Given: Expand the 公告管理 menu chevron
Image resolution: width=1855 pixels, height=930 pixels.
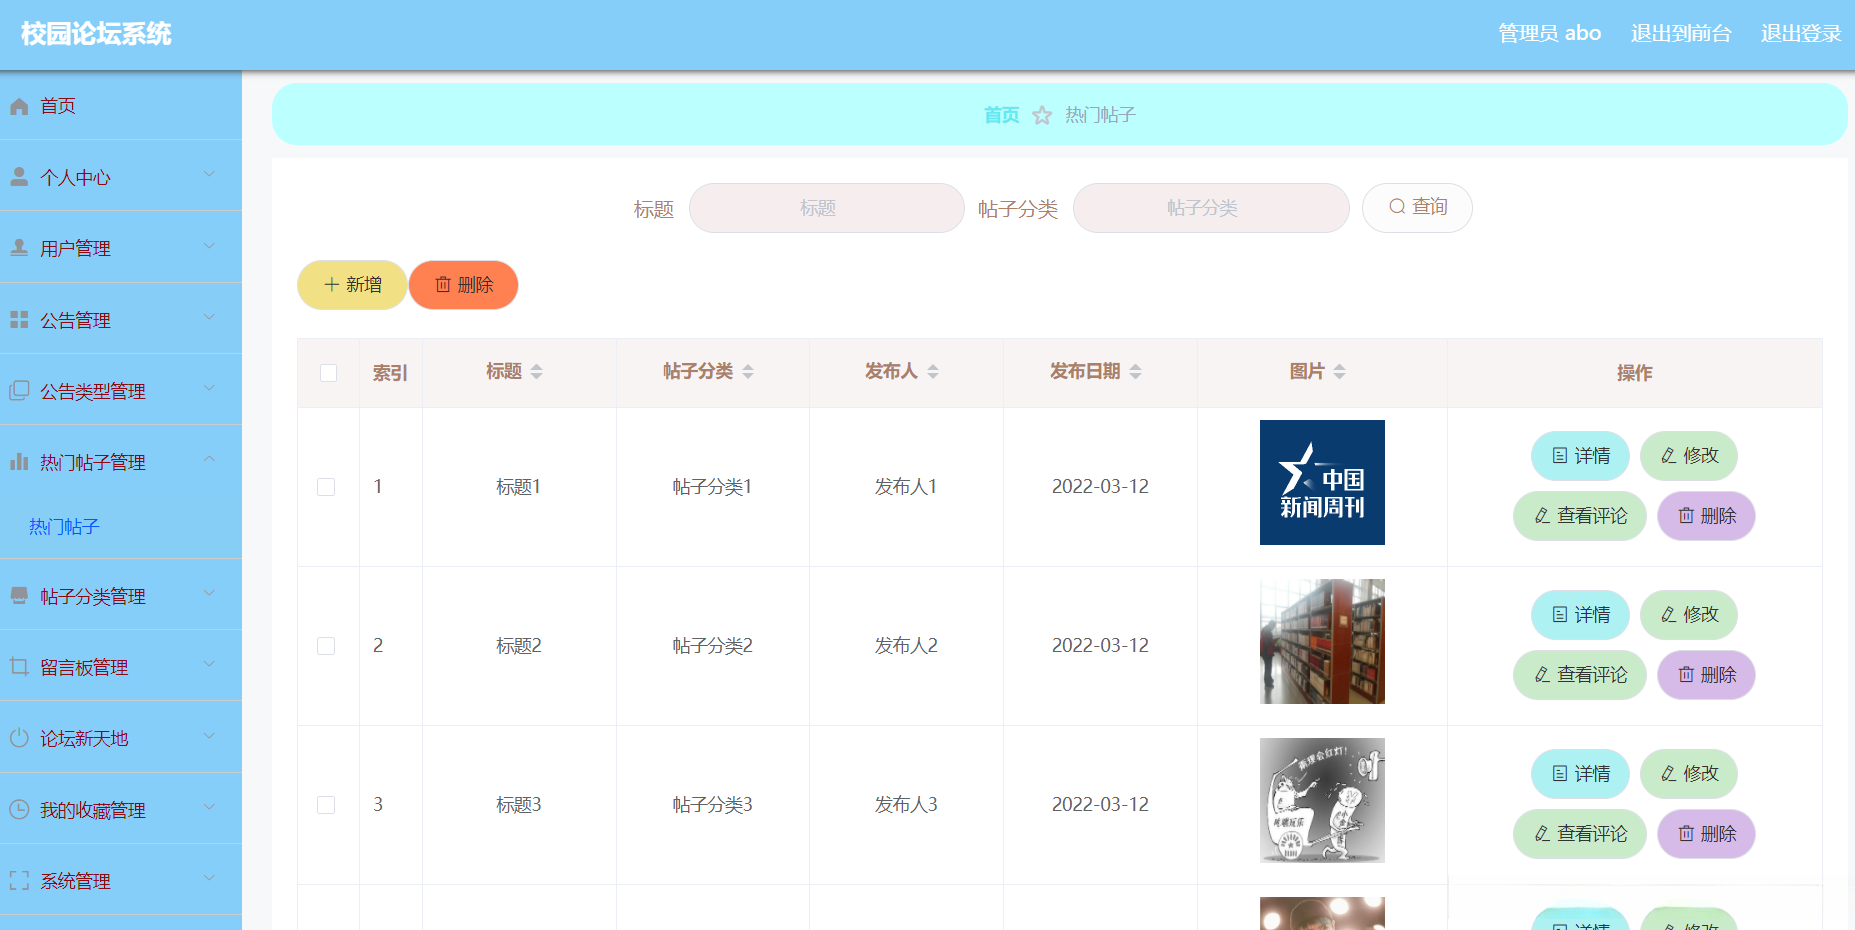Looking at the screenshot, I should (x=209, y=317).
